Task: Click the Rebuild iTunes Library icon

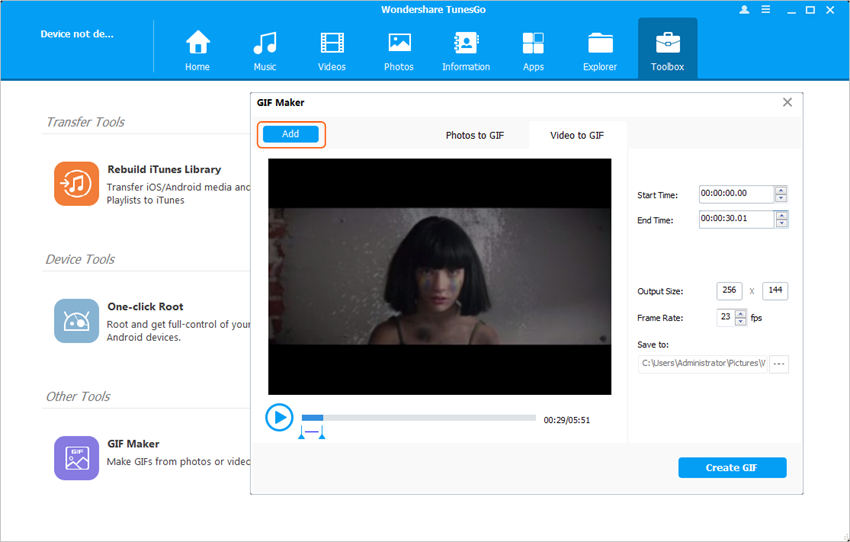Action: tap(76, 184)
